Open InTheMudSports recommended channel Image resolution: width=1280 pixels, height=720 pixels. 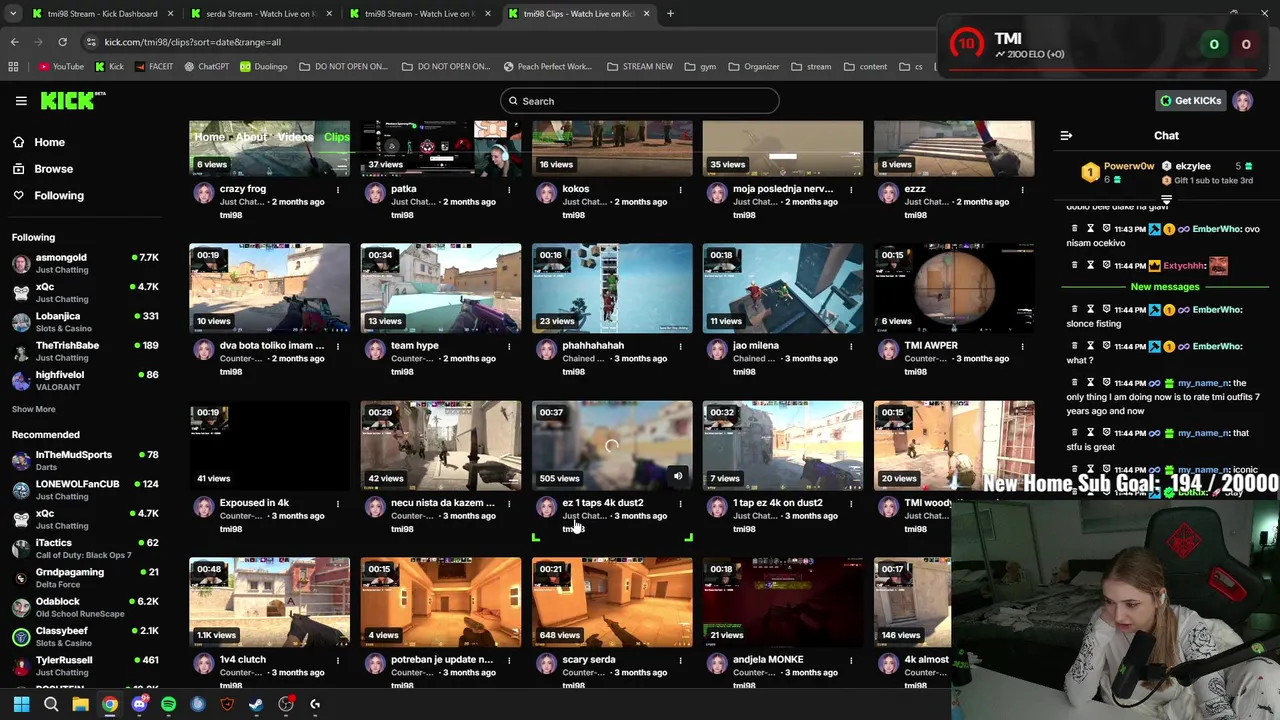pyautogui.click(x=85, y=460)
